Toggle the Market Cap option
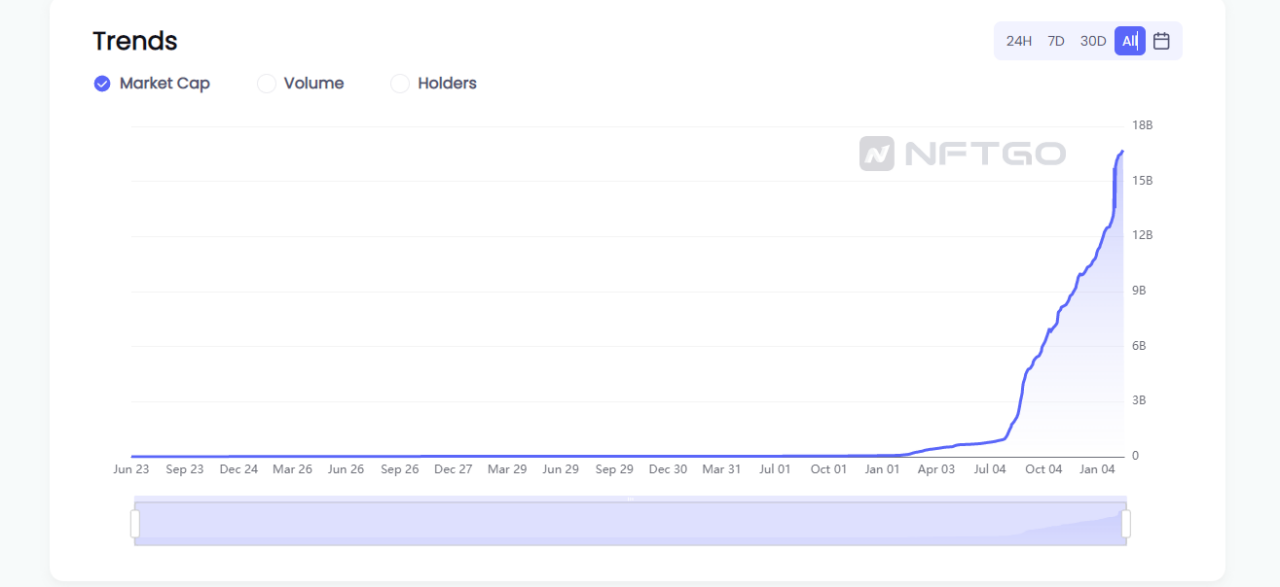Image resolution: width=1280 pixels, height=587 pixels. tap(152, 84)
